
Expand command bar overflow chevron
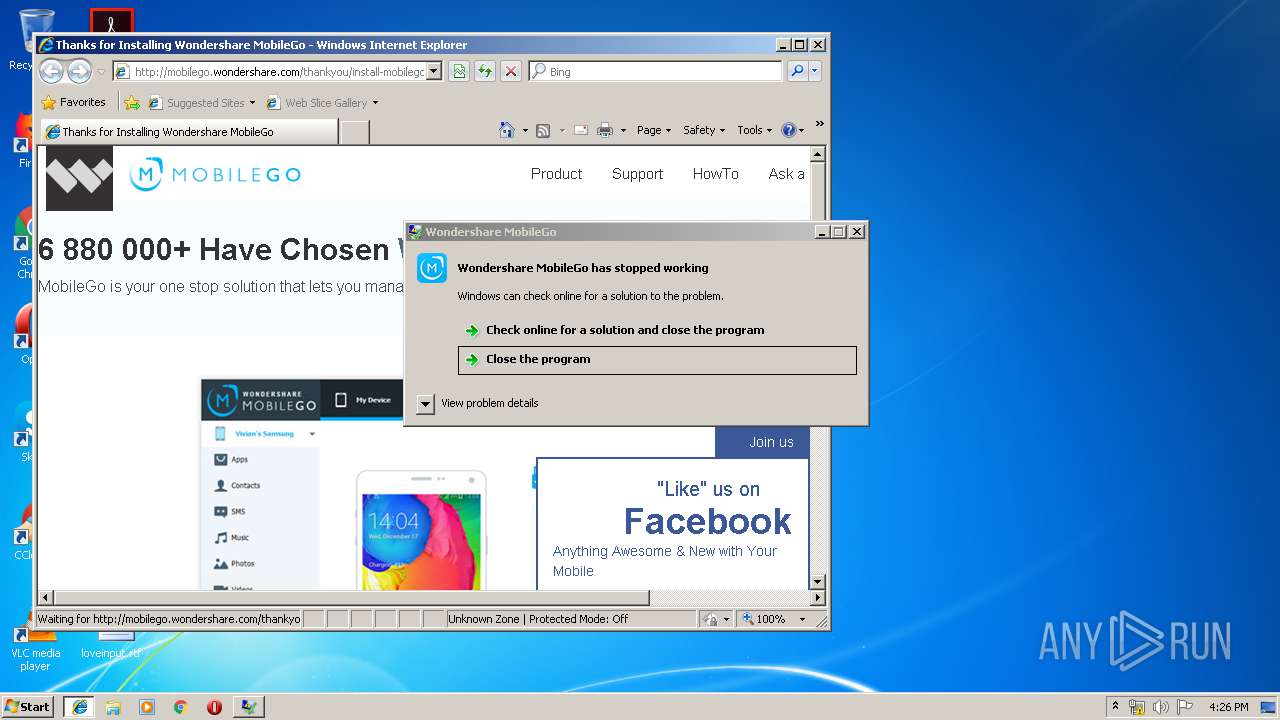coord(819,125)
